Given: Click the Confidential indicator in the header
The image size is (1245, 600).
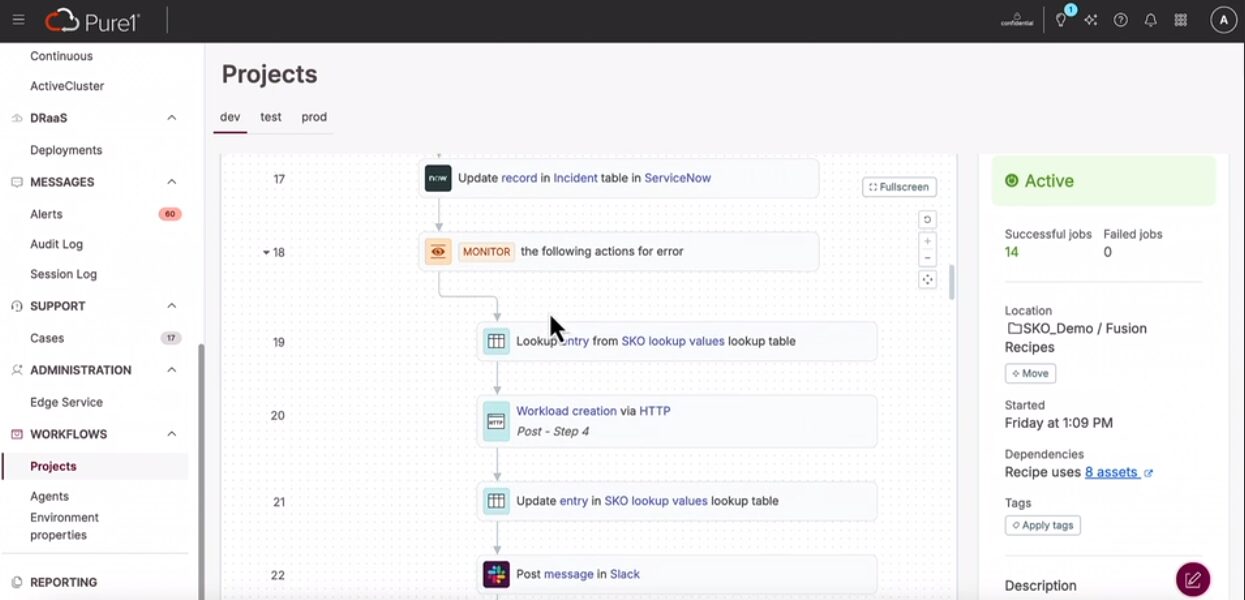Looking at the screenshot, I should point(1016,20).
